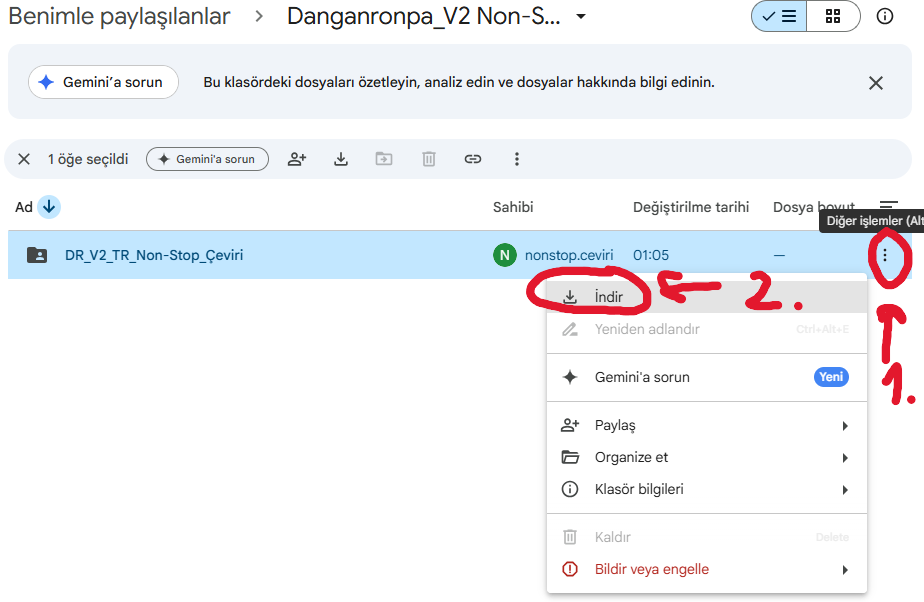Open the Organize et submenu

tap(707, 457)
